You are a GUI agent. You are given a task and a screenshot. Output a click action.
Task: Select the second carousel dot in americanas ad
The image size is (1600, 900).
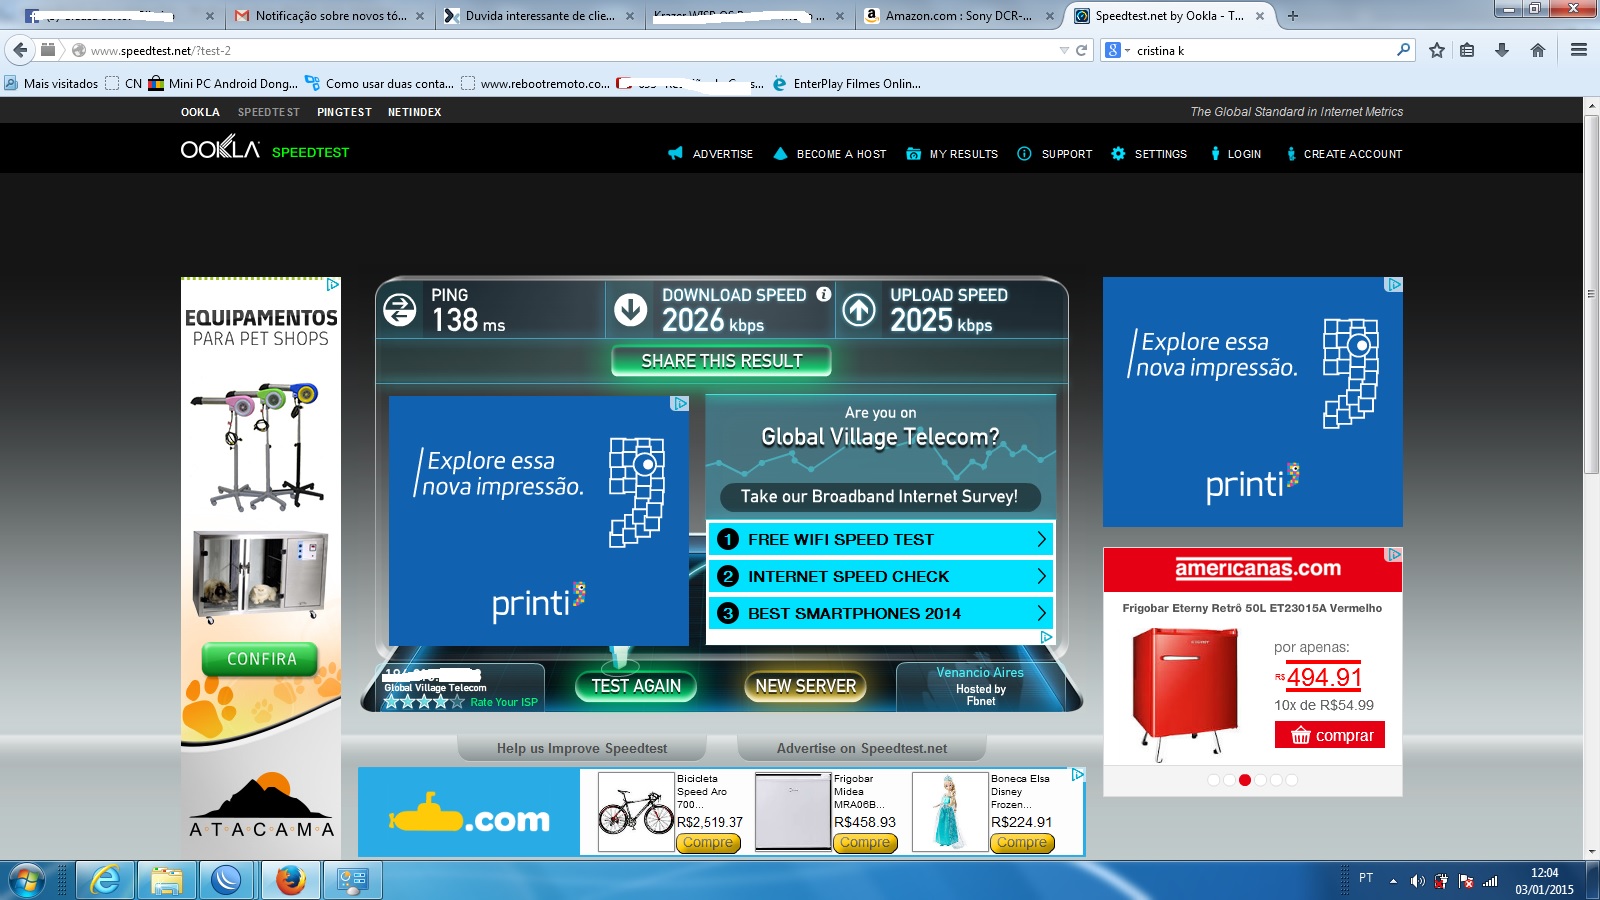1229,780
